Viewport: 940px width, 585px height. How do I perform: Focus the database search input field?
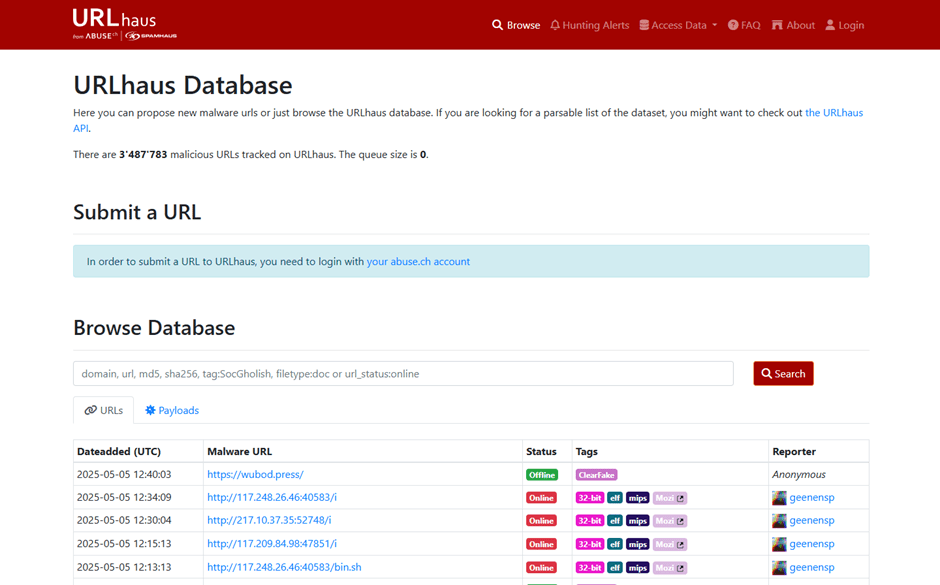[x=403, y=374]
